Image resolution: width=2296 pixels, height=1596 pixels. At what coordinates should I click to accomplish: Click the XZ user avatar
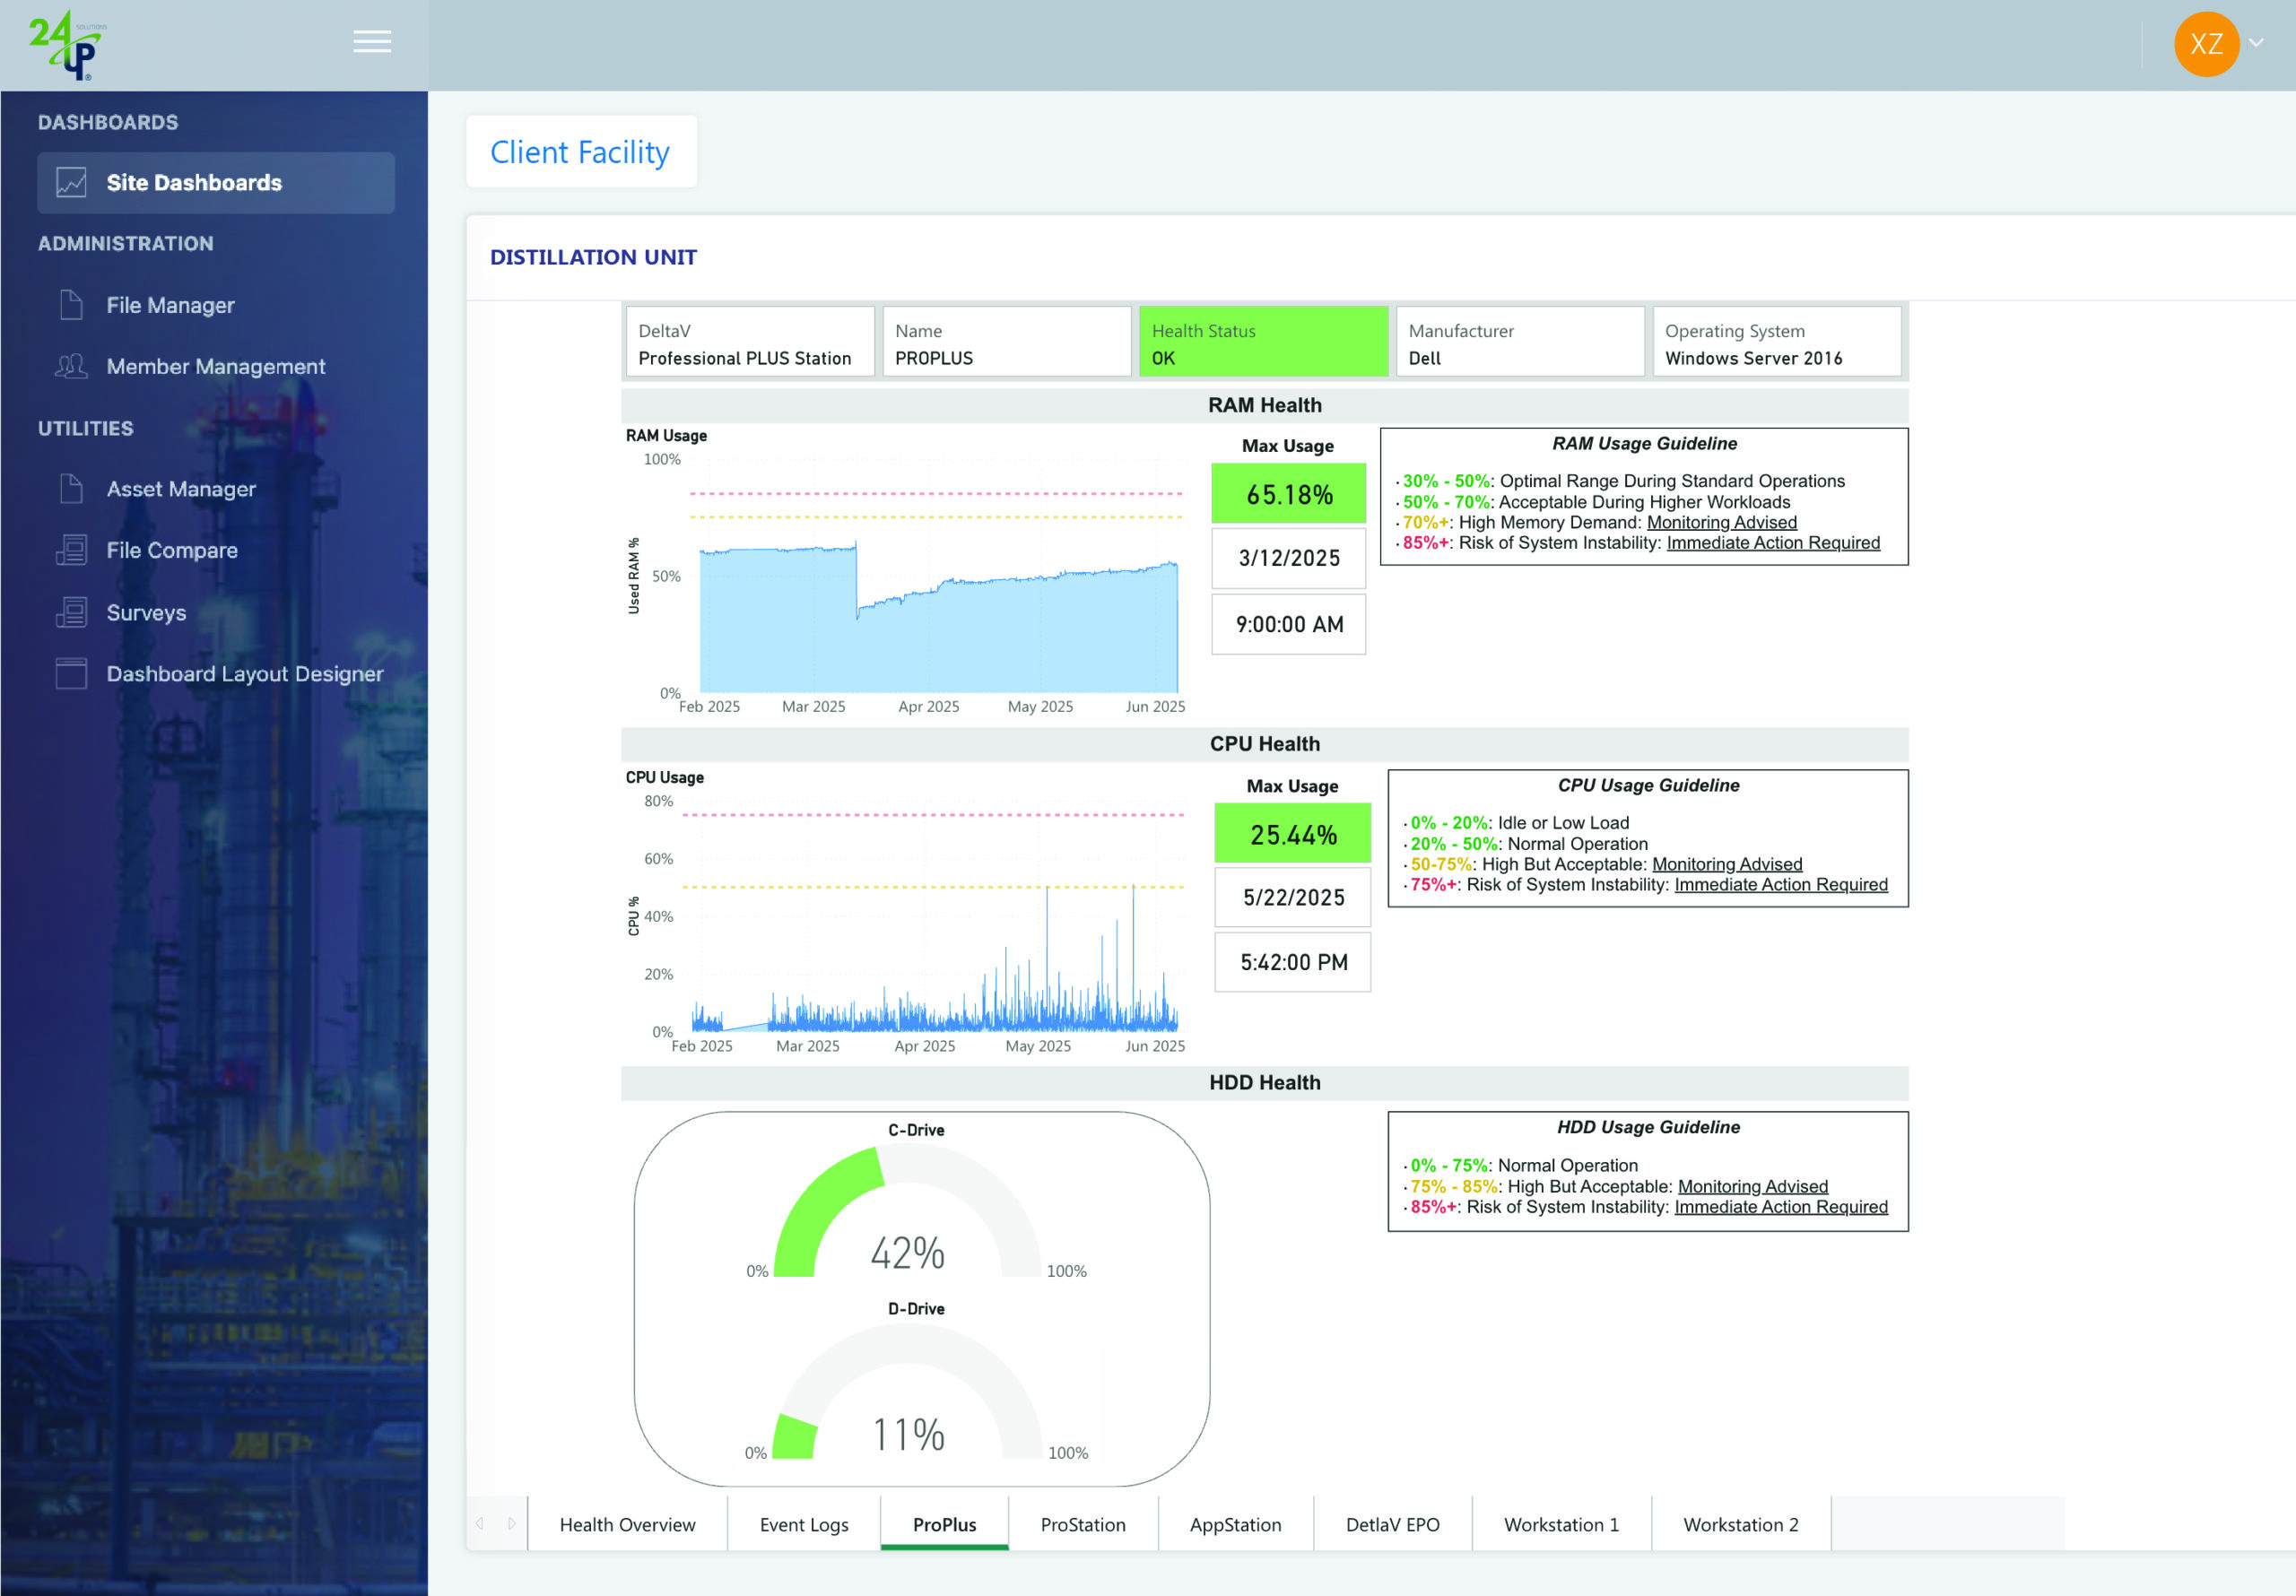coord(2206,44)
